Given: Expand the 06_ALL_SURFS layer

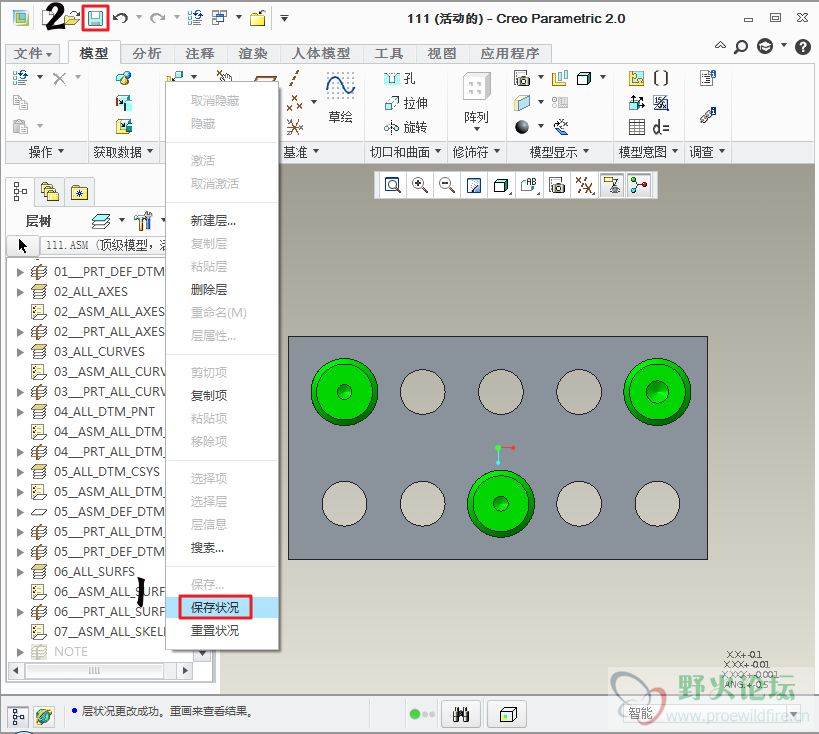Looking at the screenshot, I should click(x=20, y=572).
